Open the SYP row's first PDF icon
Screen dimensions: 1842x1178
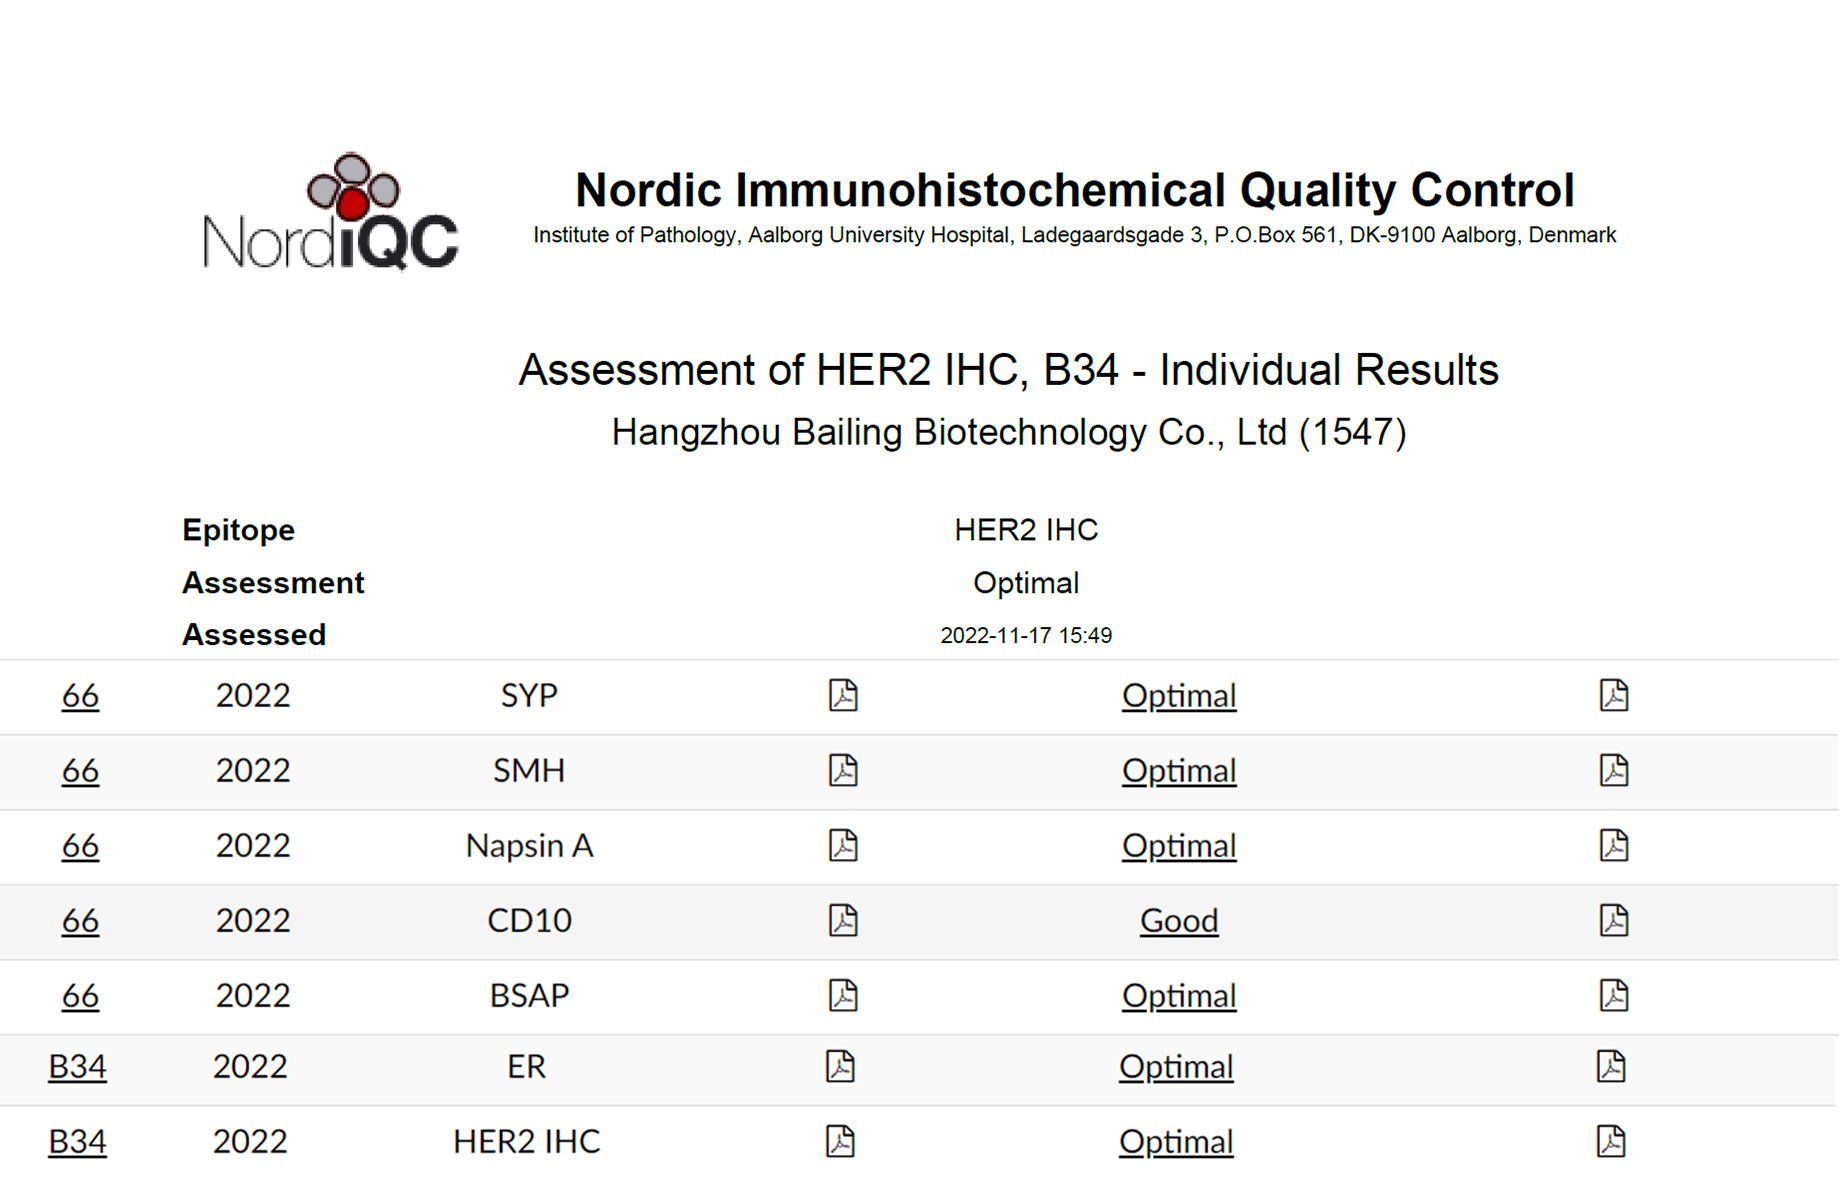(843, 695)
